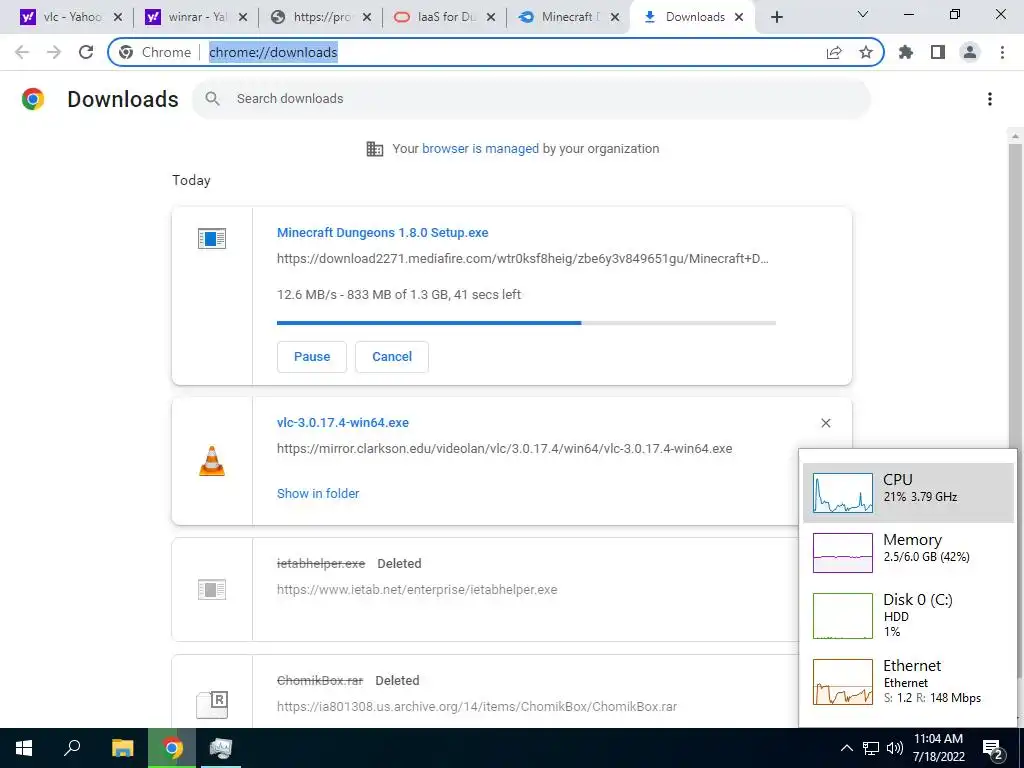Close the Minecraft tab

click(615, 17)
